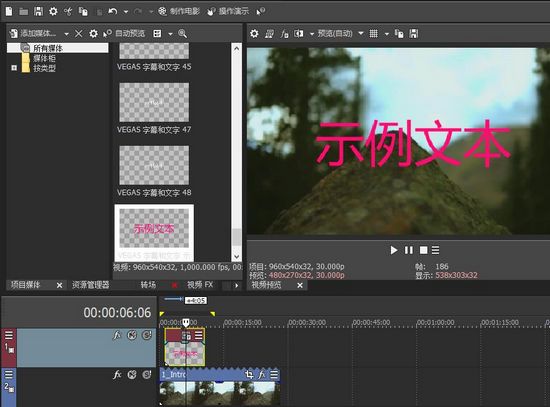Select the VEGAS 字幕和文字 45 thumbnail
The image size is (550, 407).
click(154, 51)
